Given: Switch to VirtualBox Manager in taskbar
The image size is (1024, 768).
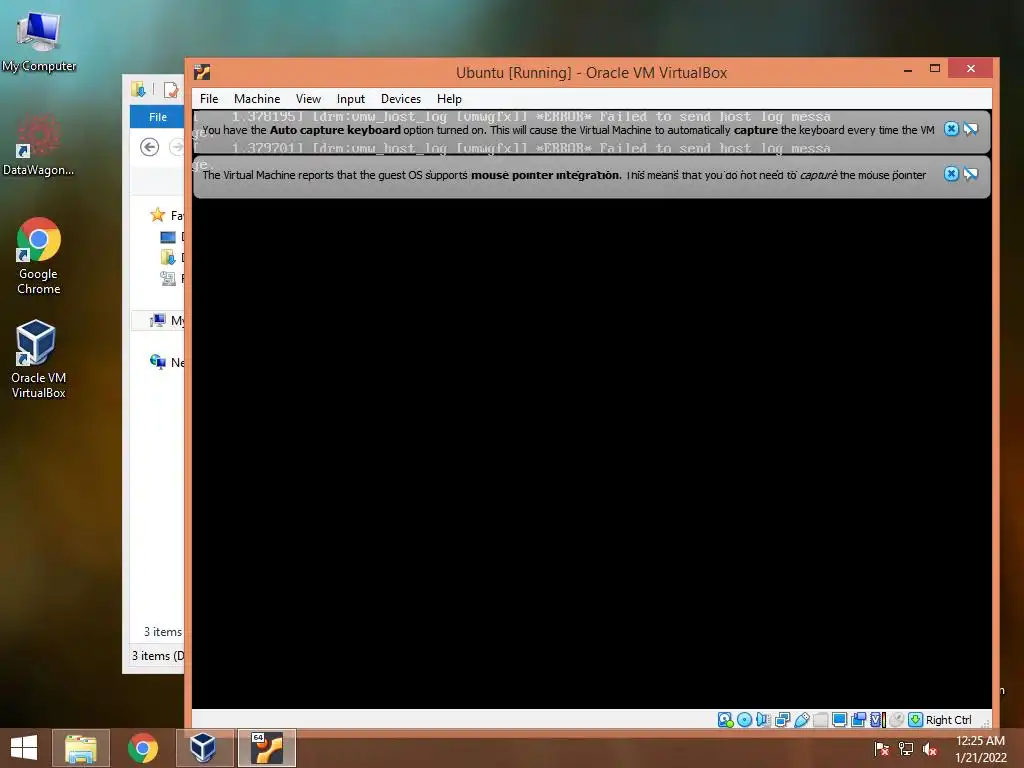Looking at the screenshot, I should pos(204,748).
